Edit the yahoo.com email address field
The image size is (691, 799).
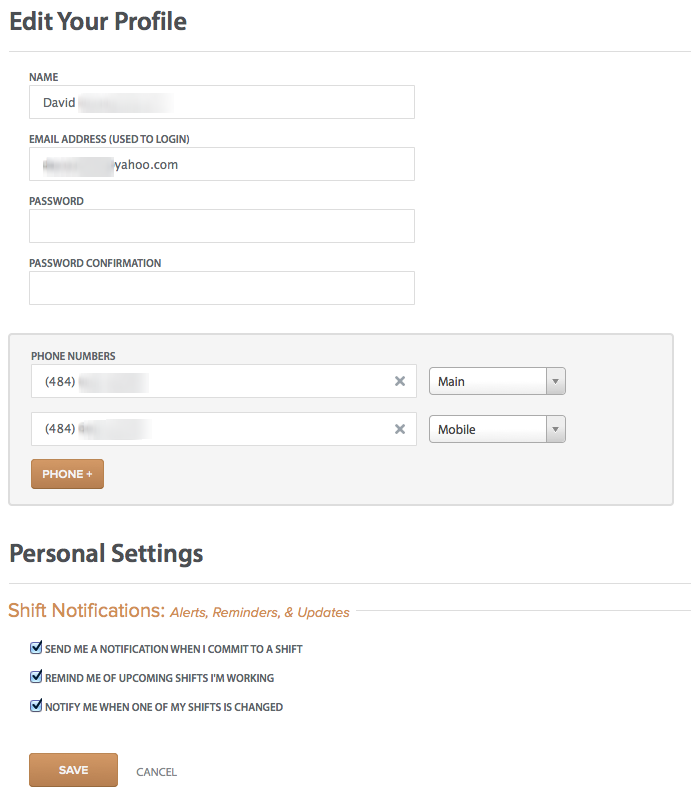222,164
